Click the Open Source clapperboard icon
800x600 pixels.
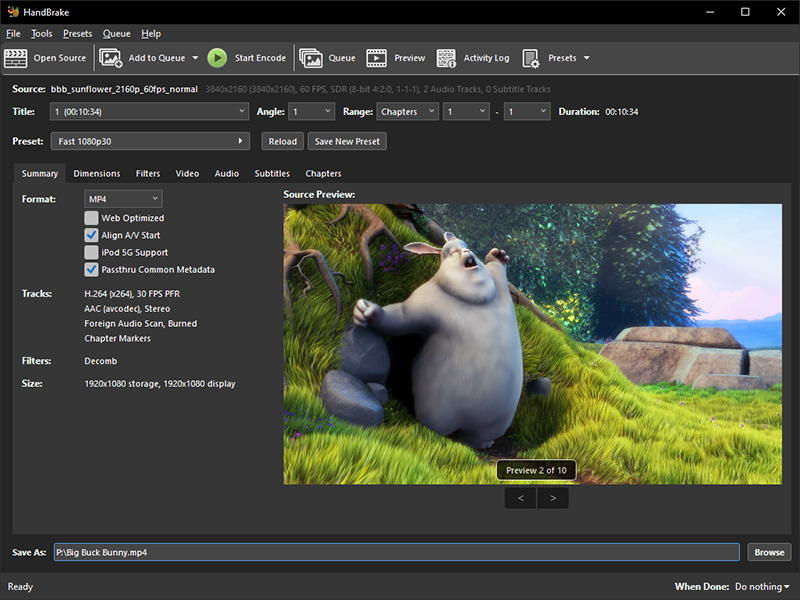click(x=16, y=58)
